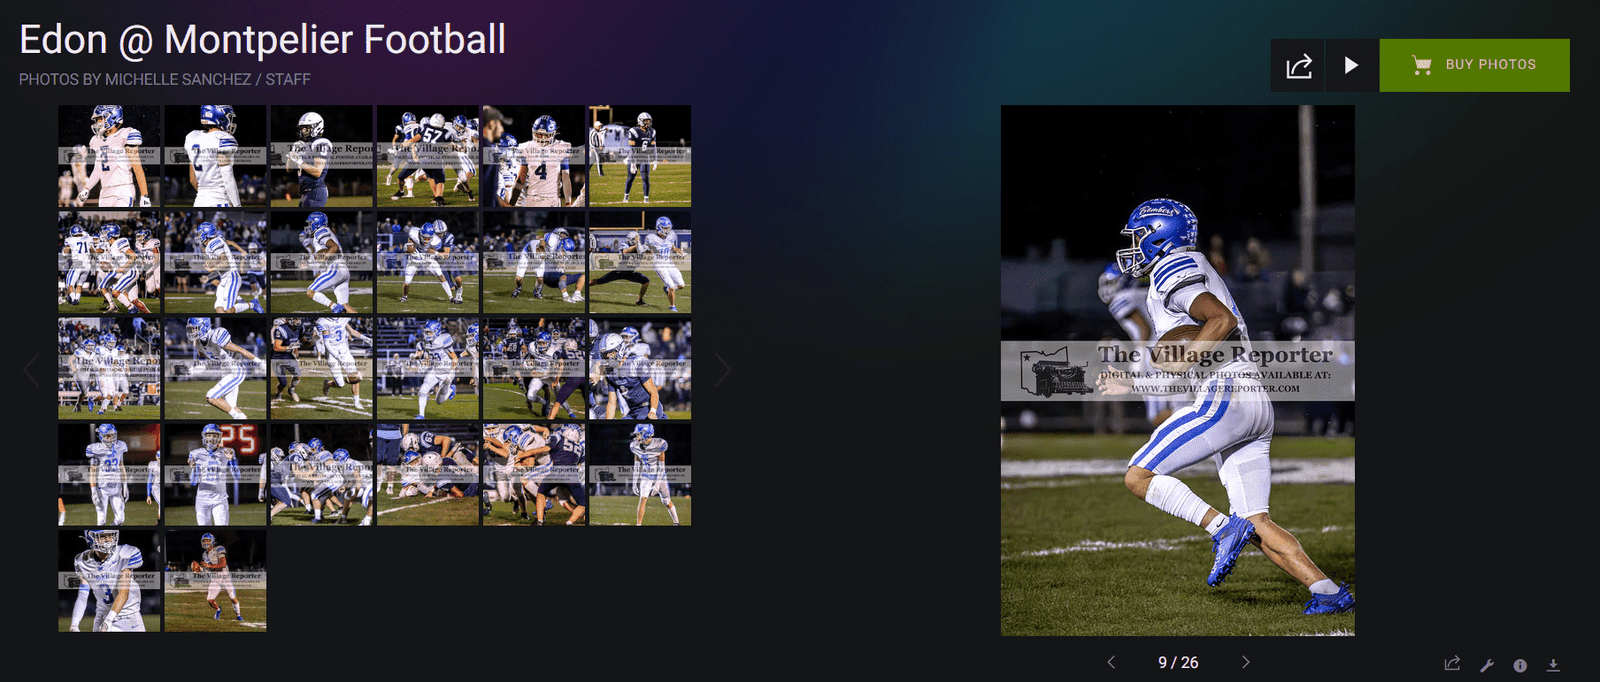Go back in thumbnail grid with left arrow
This screenshot has width=1600, height=682.
pyautogui.click(x=31, y=369)
